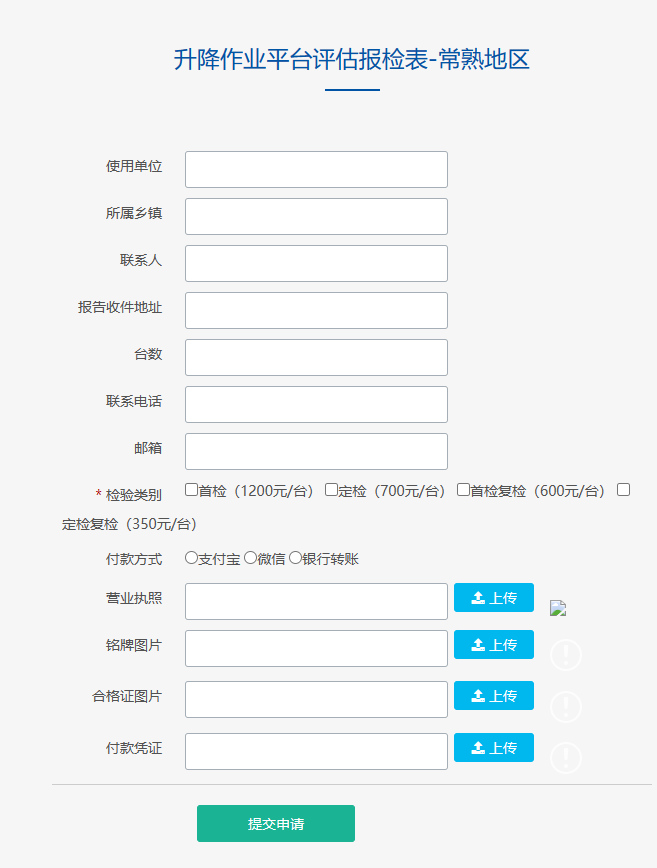Click into the 联系电话 text box
This screenshot has width=657, height=868.
[316, 404]
